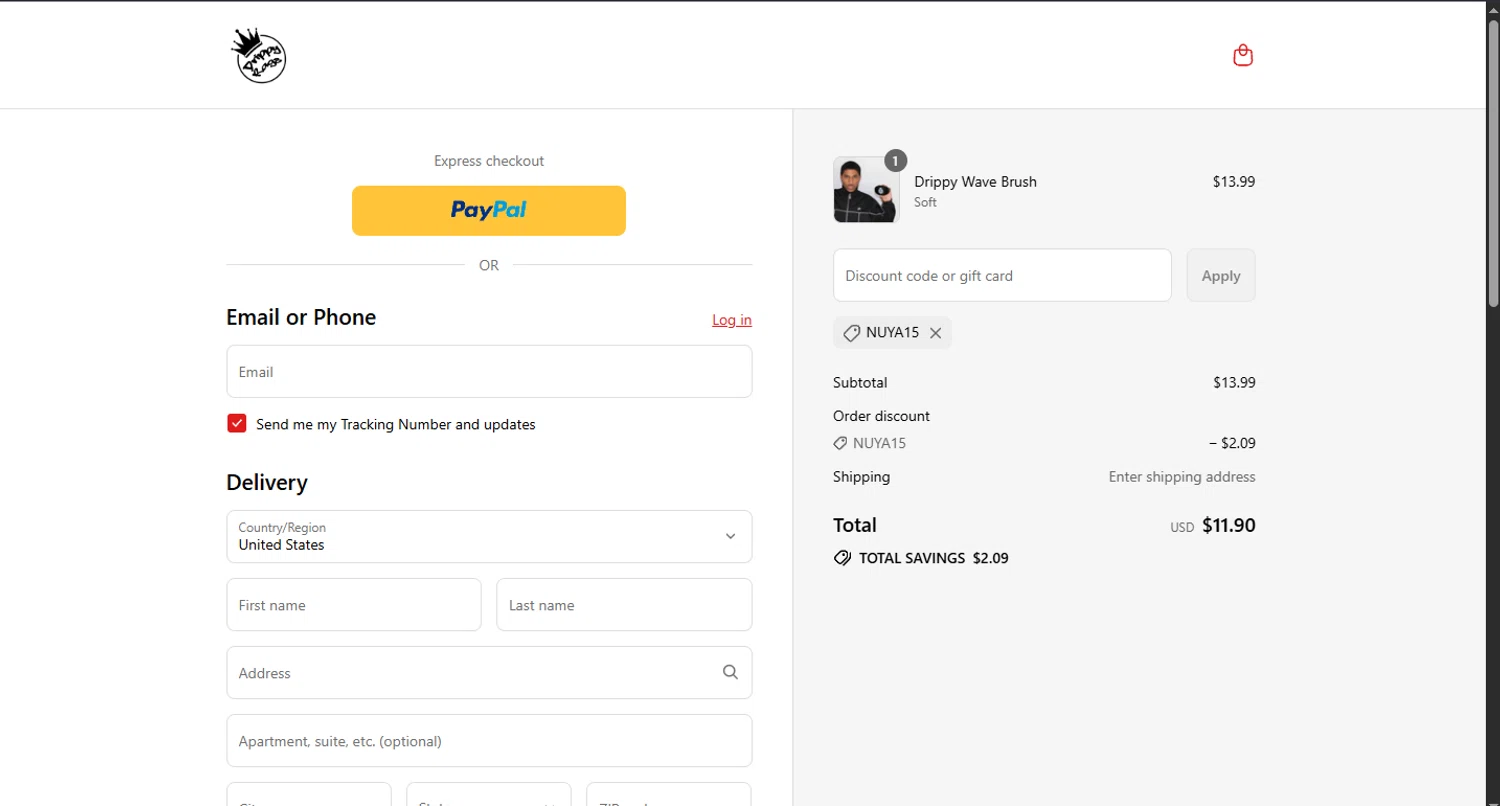Click the Enter shipping address text
The image size is (1500, 806).
point(1182,477)
